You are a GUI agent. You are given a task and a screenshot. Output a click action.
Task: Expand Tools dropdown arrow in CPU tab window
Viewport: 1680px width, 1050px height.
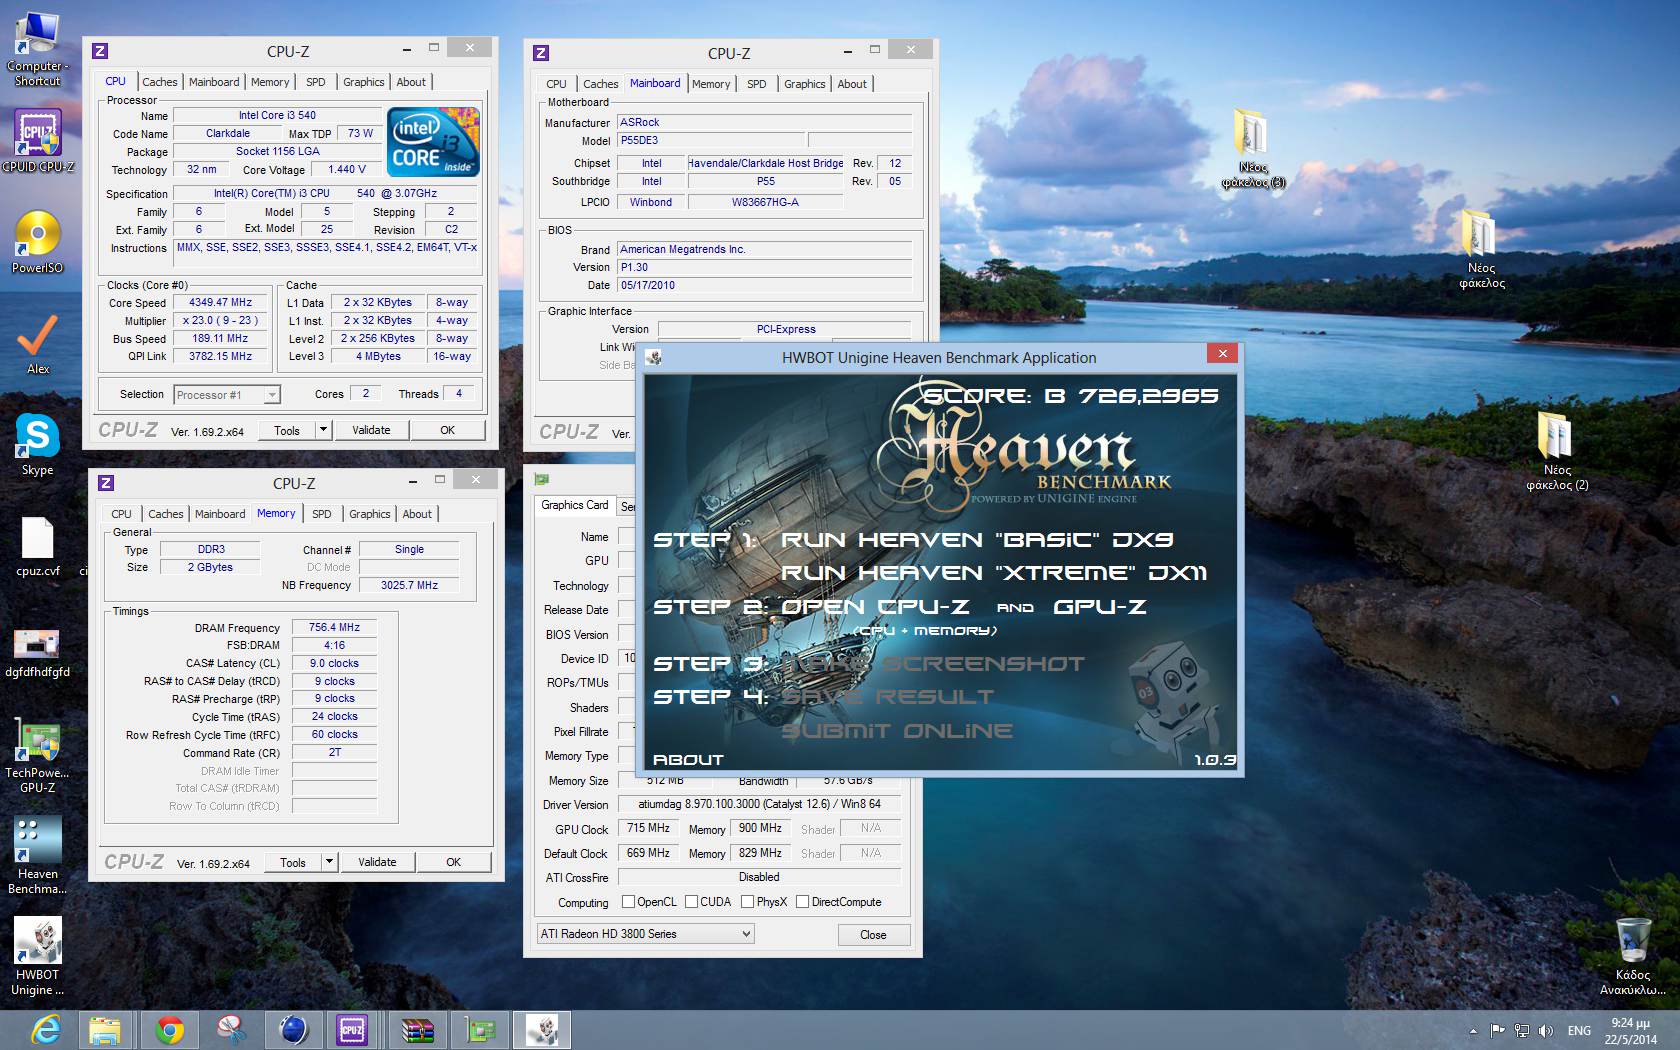[x=322, y=430]
